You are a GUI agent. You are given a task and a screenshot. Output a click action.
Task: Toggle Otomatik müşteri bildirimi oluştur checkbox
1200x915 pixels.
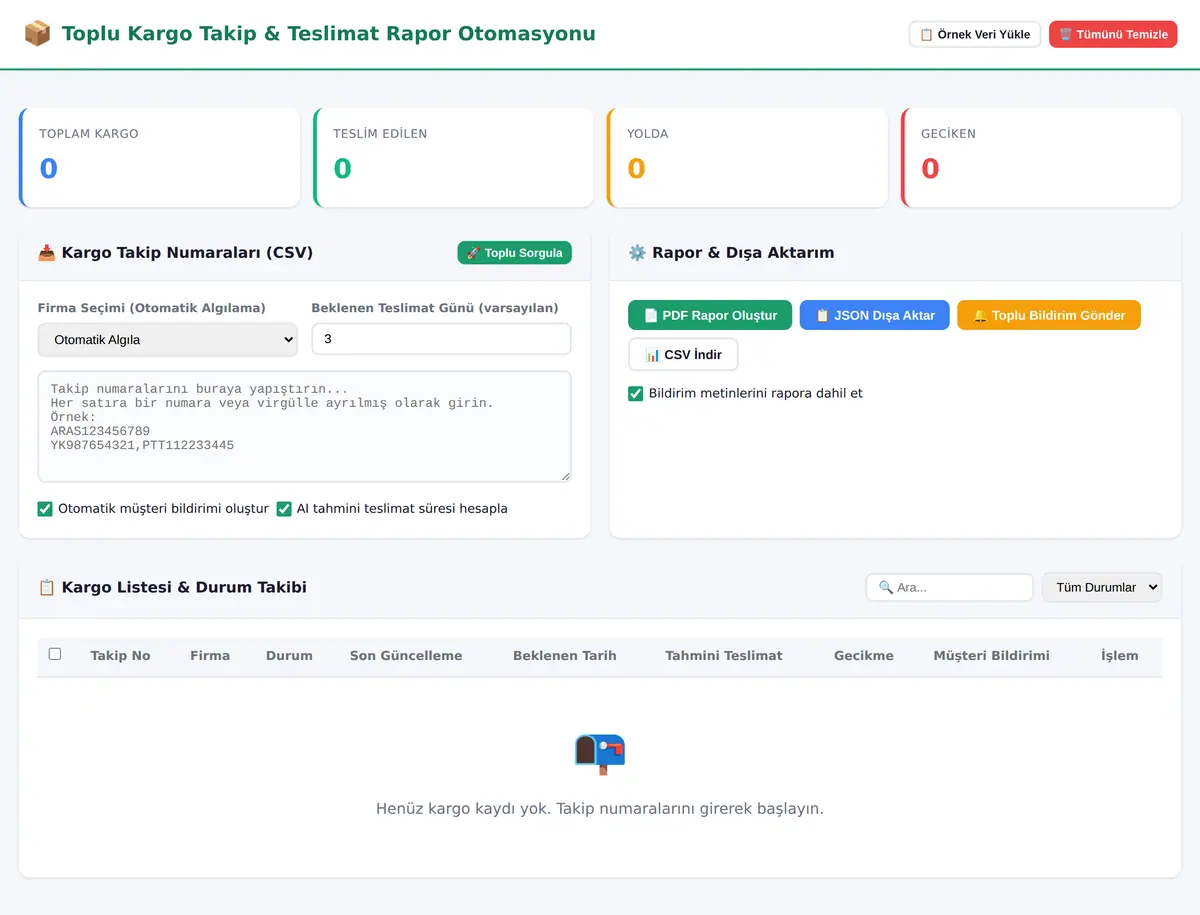[x=45, y=509]
